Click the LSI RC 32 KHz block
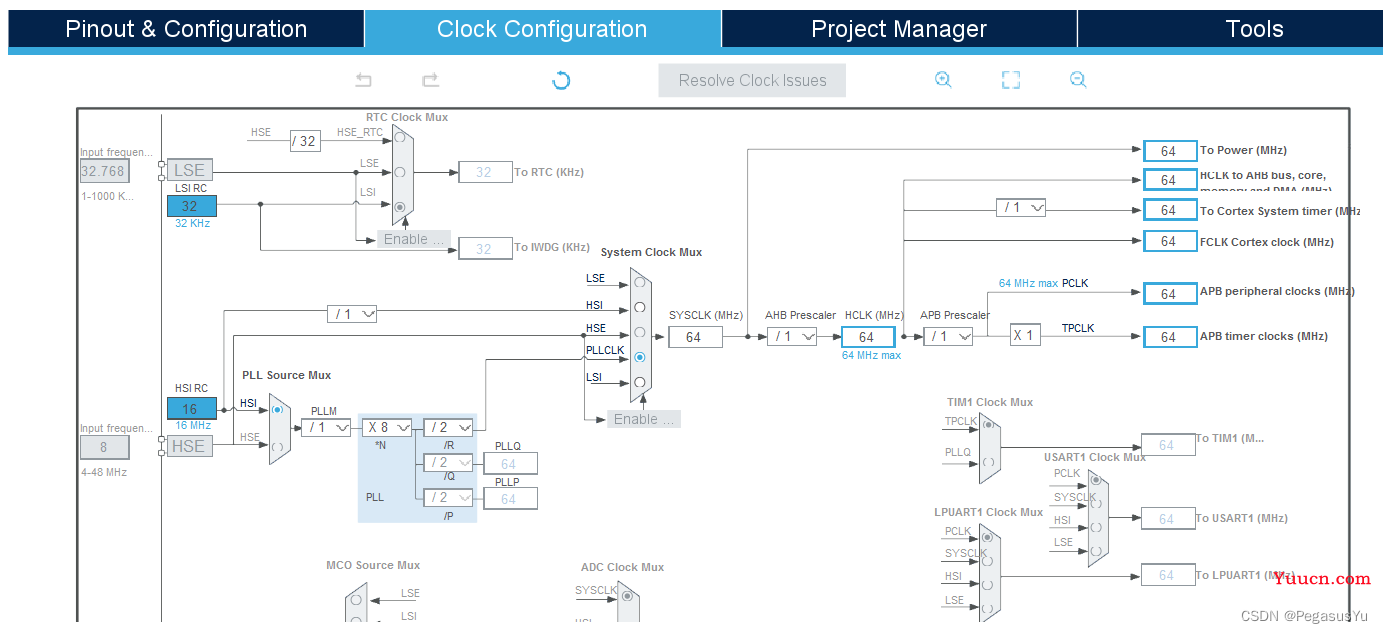Screen dimensions: 1383x633 click(x=190, y=206)
